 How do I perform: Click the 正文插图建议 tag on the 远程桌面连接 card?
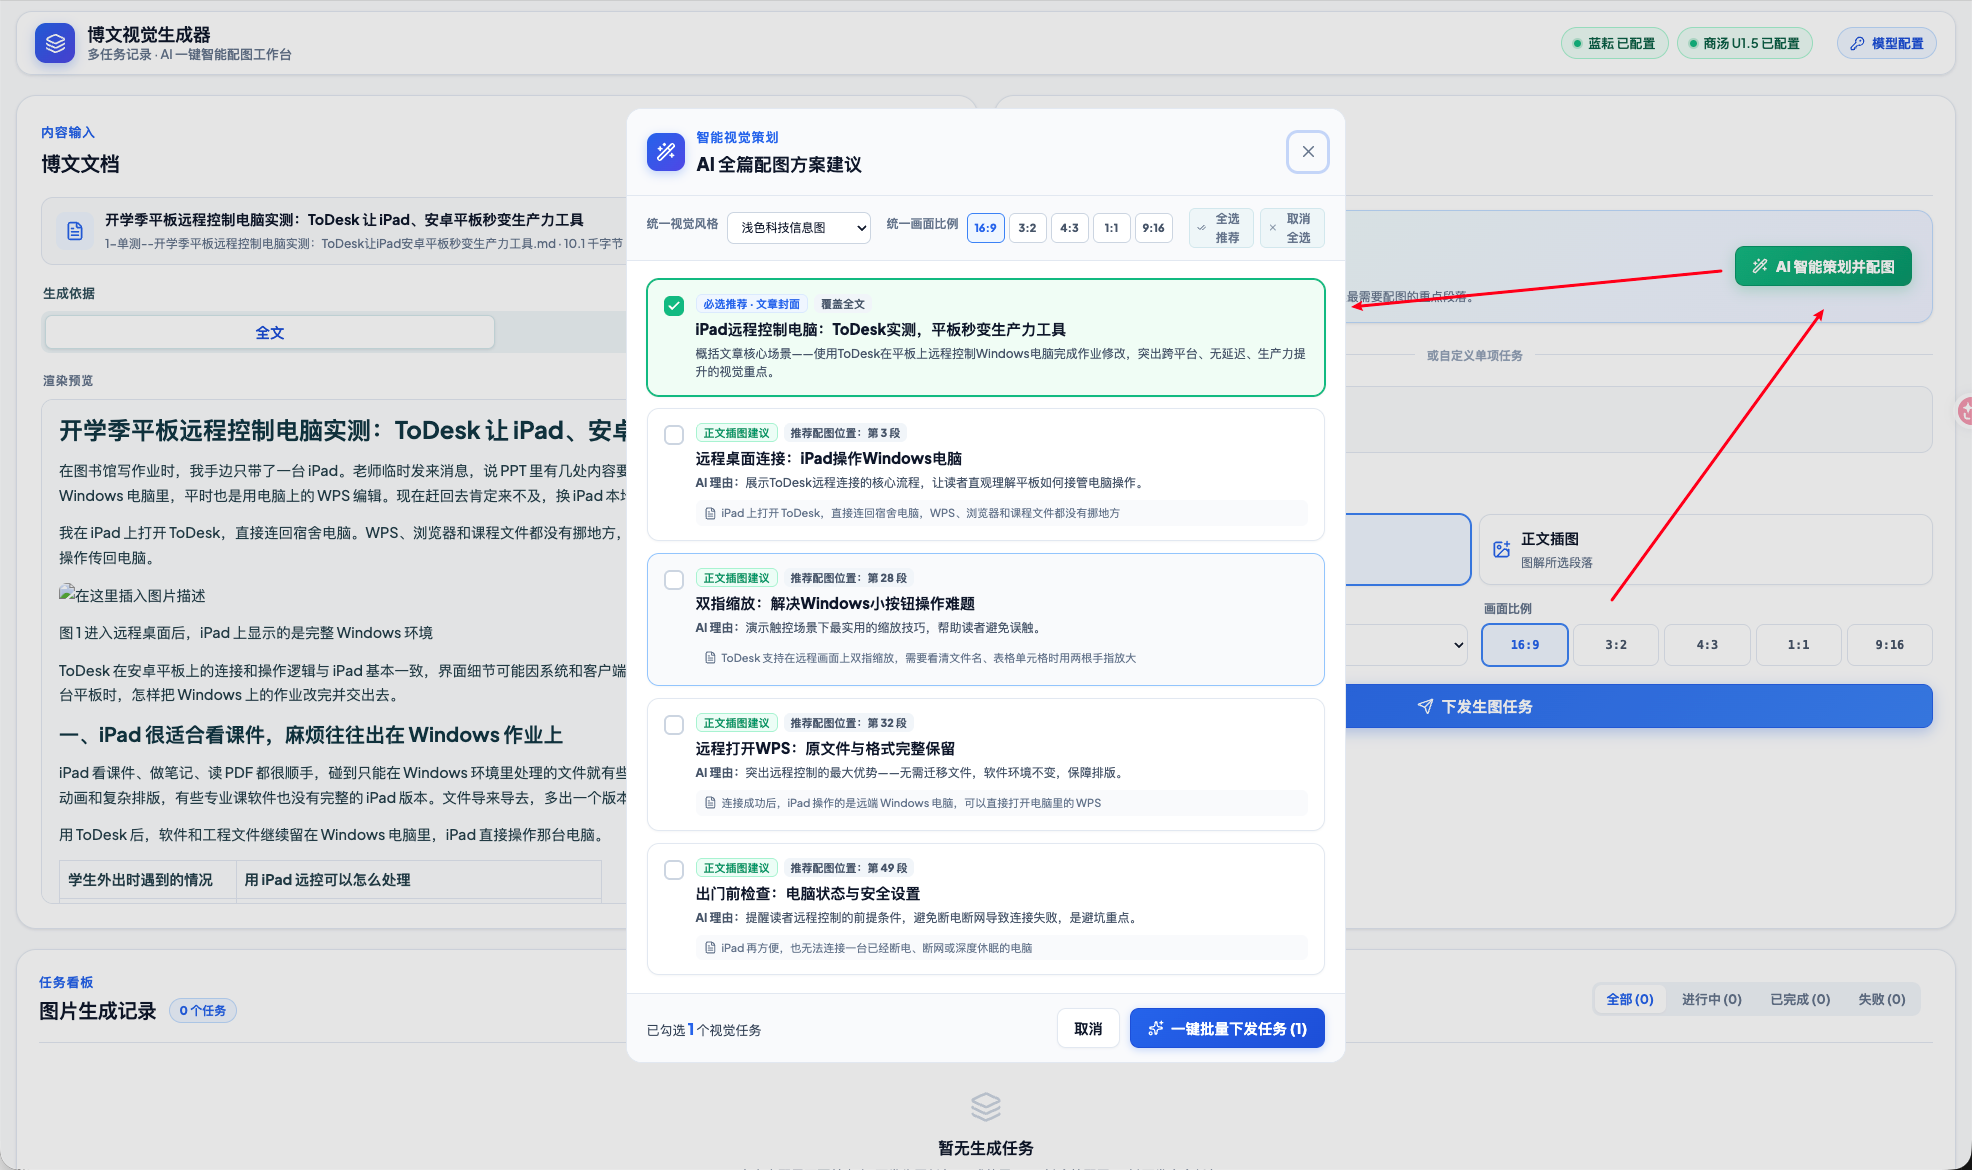point(737,433)
